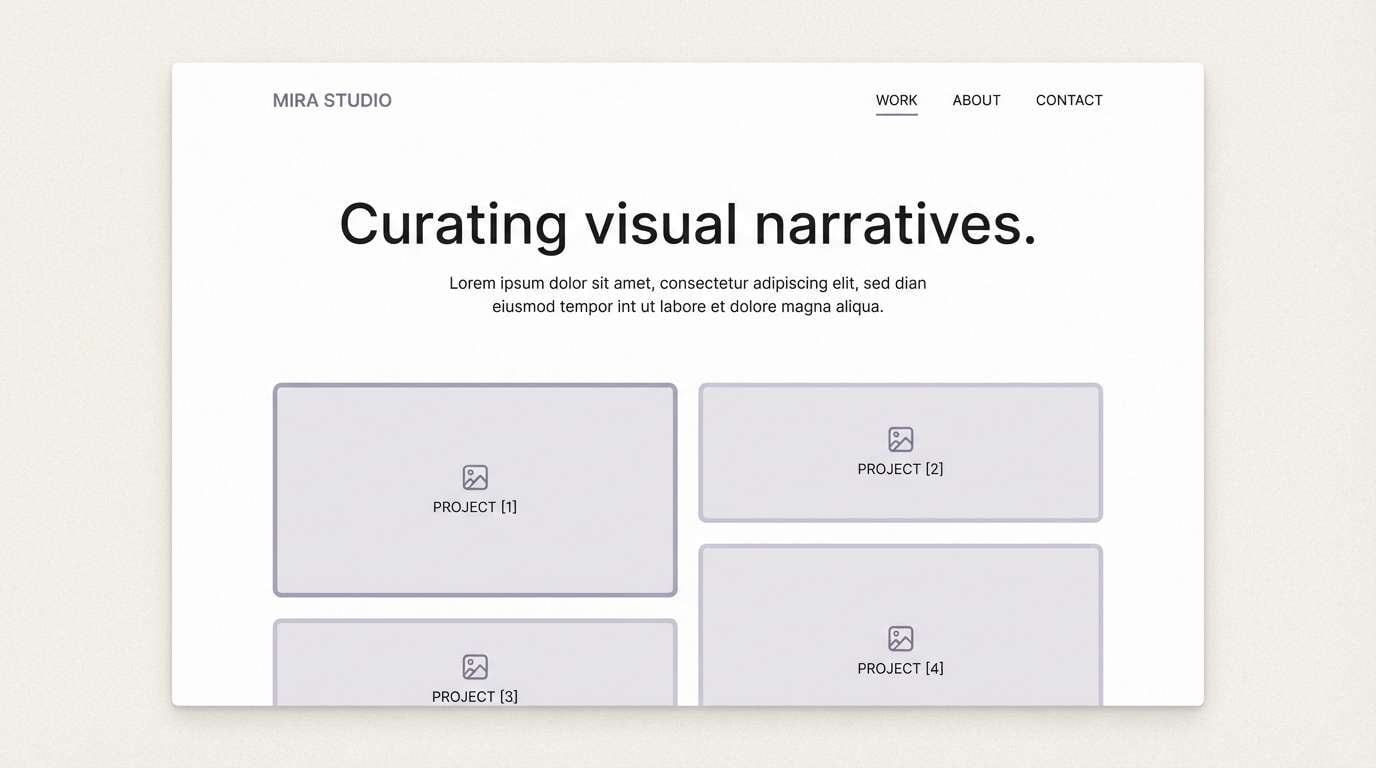Viewport: 1376px width, 768px height.
Task: Click the Lorem ipsum subtitle paragraph
Action: (x=688, y=294)
